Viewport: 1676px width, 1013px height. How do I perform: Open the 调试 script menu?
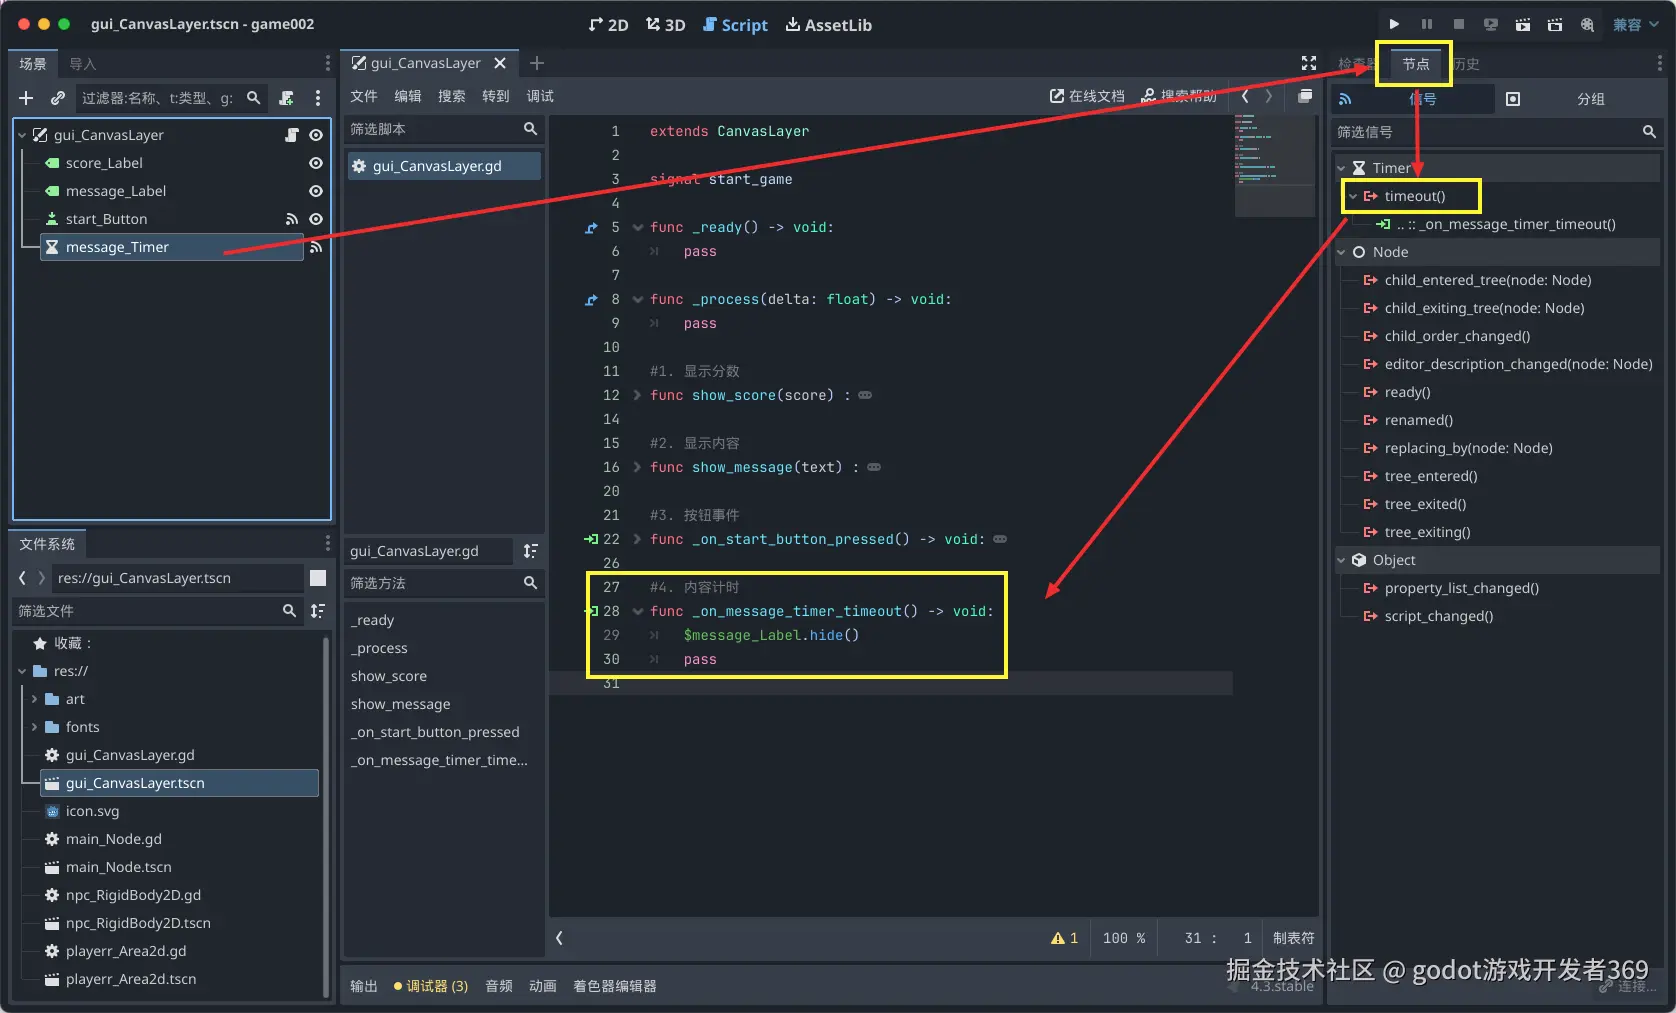coord(540,96)
